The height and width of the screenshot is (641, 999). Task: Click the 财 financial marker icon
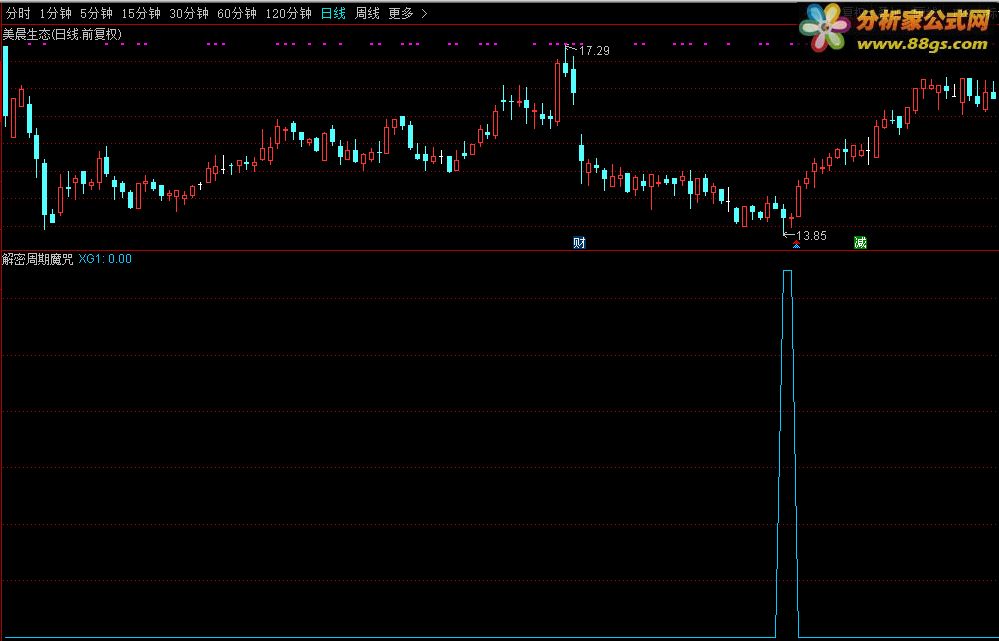tap(579, 242)
